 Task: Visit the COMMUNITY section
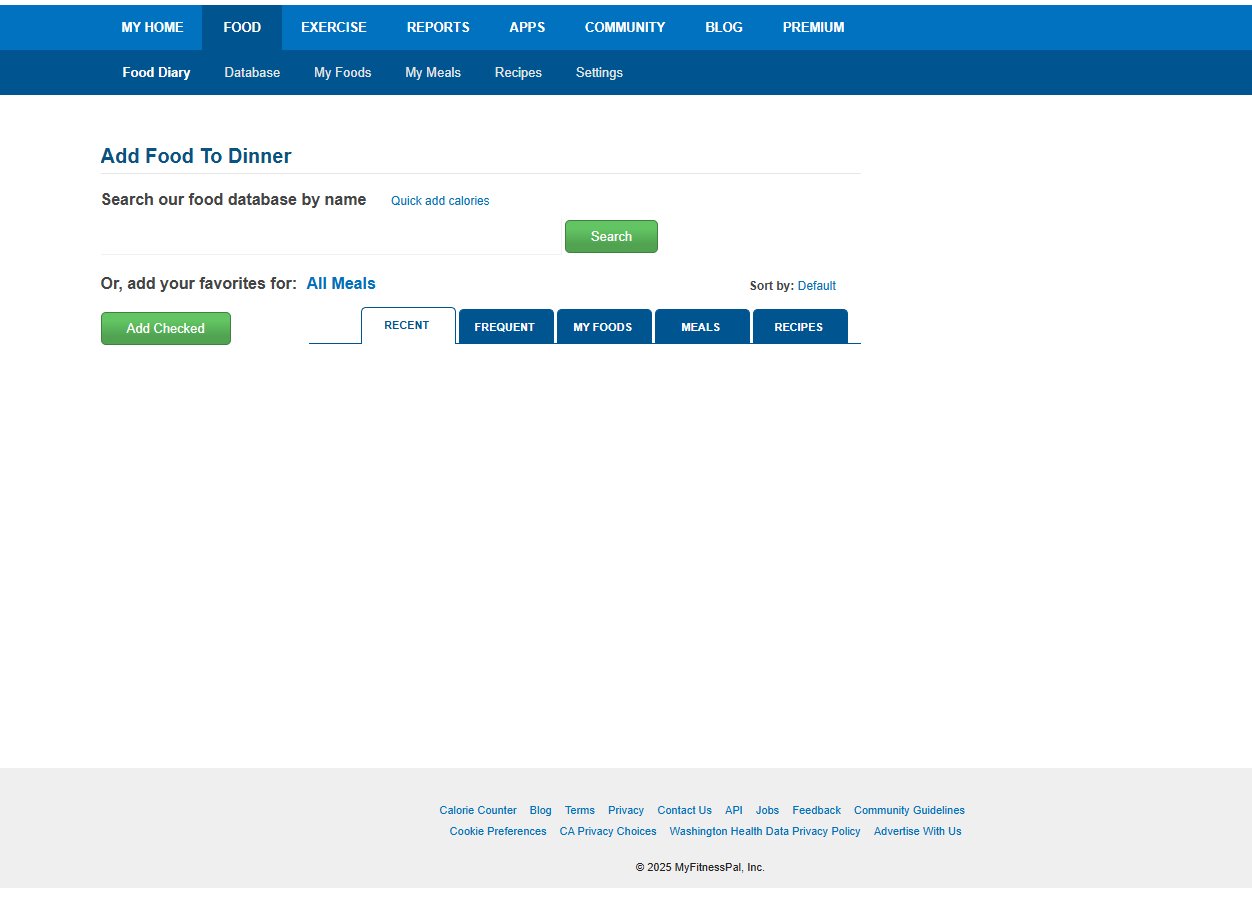pos(625,27)
